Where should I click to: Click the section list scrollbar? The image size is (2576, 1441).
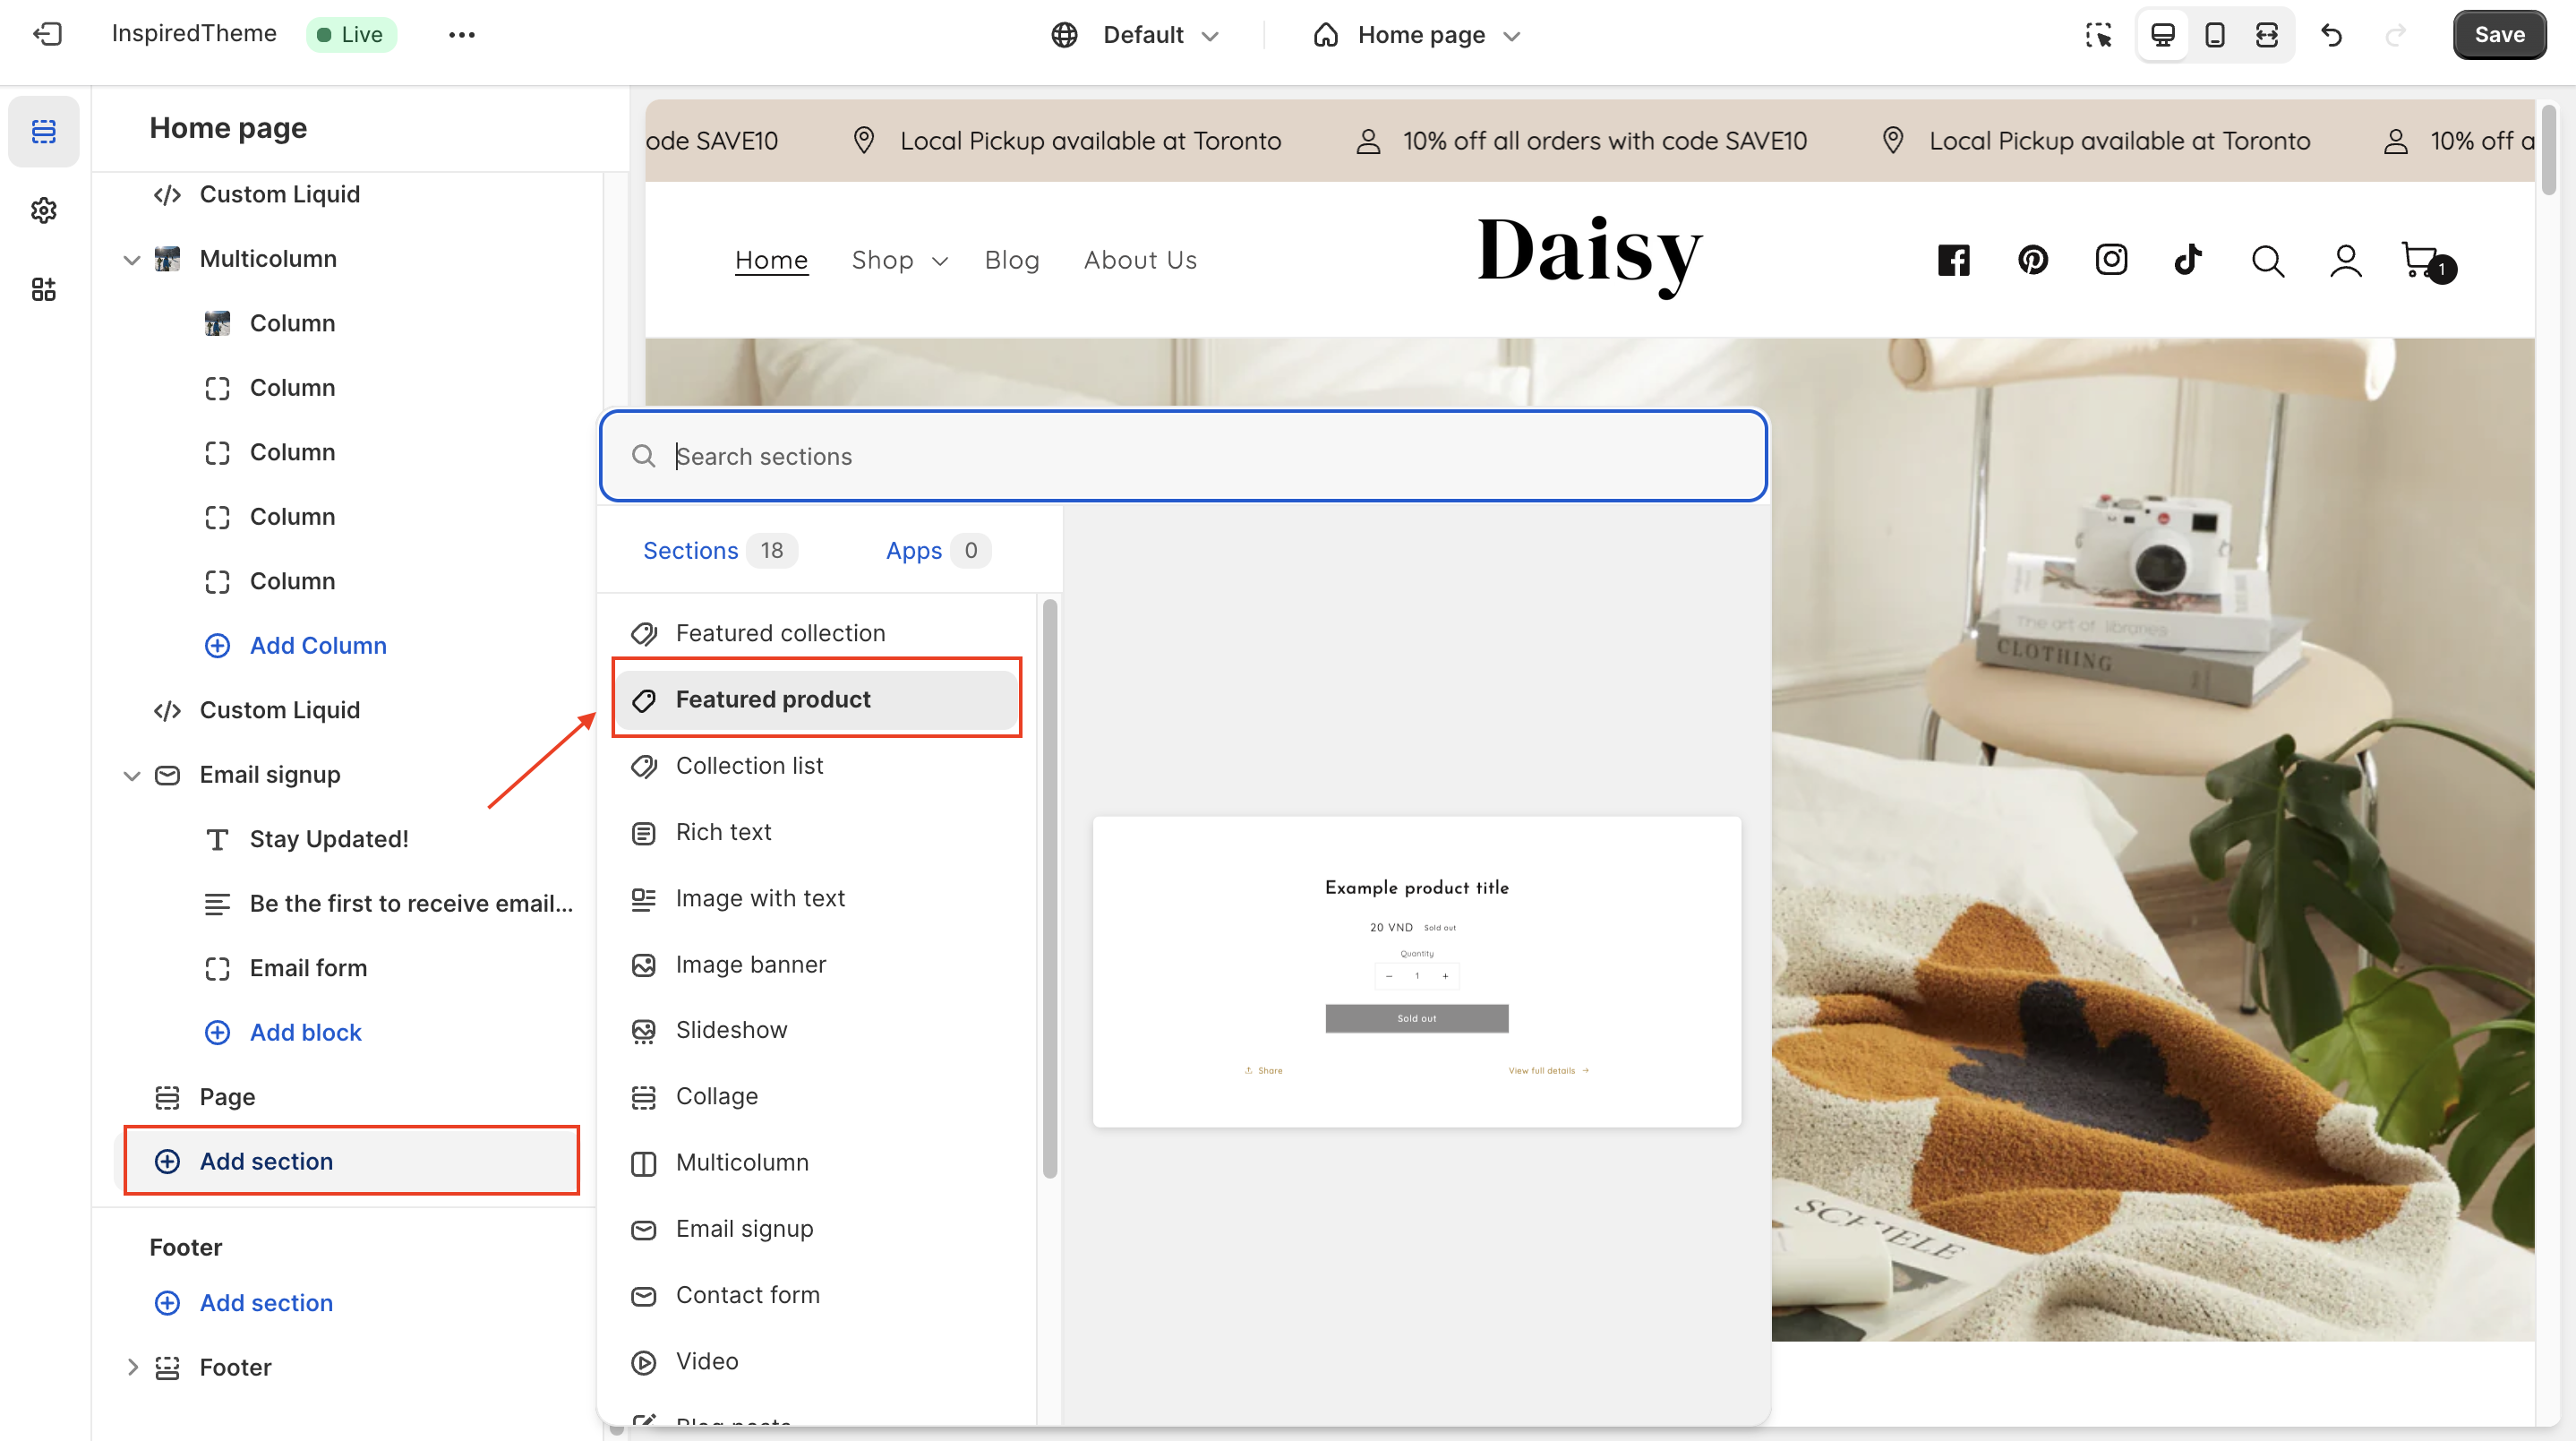(1049, 888)
